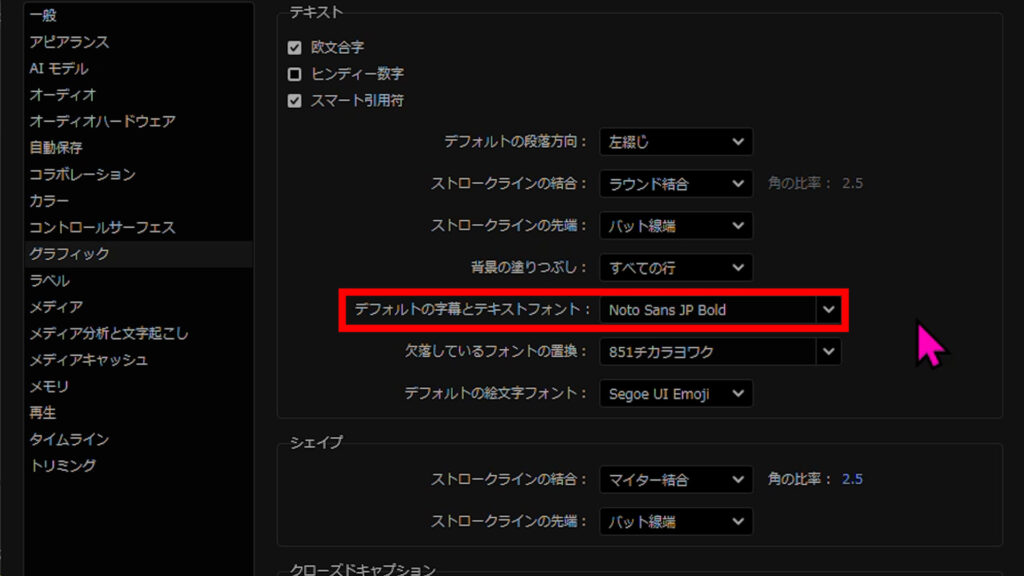1024x576 pixels.
Task: Open the Segoe UI Emoji dropdown
Action: (x=676, y=394)
